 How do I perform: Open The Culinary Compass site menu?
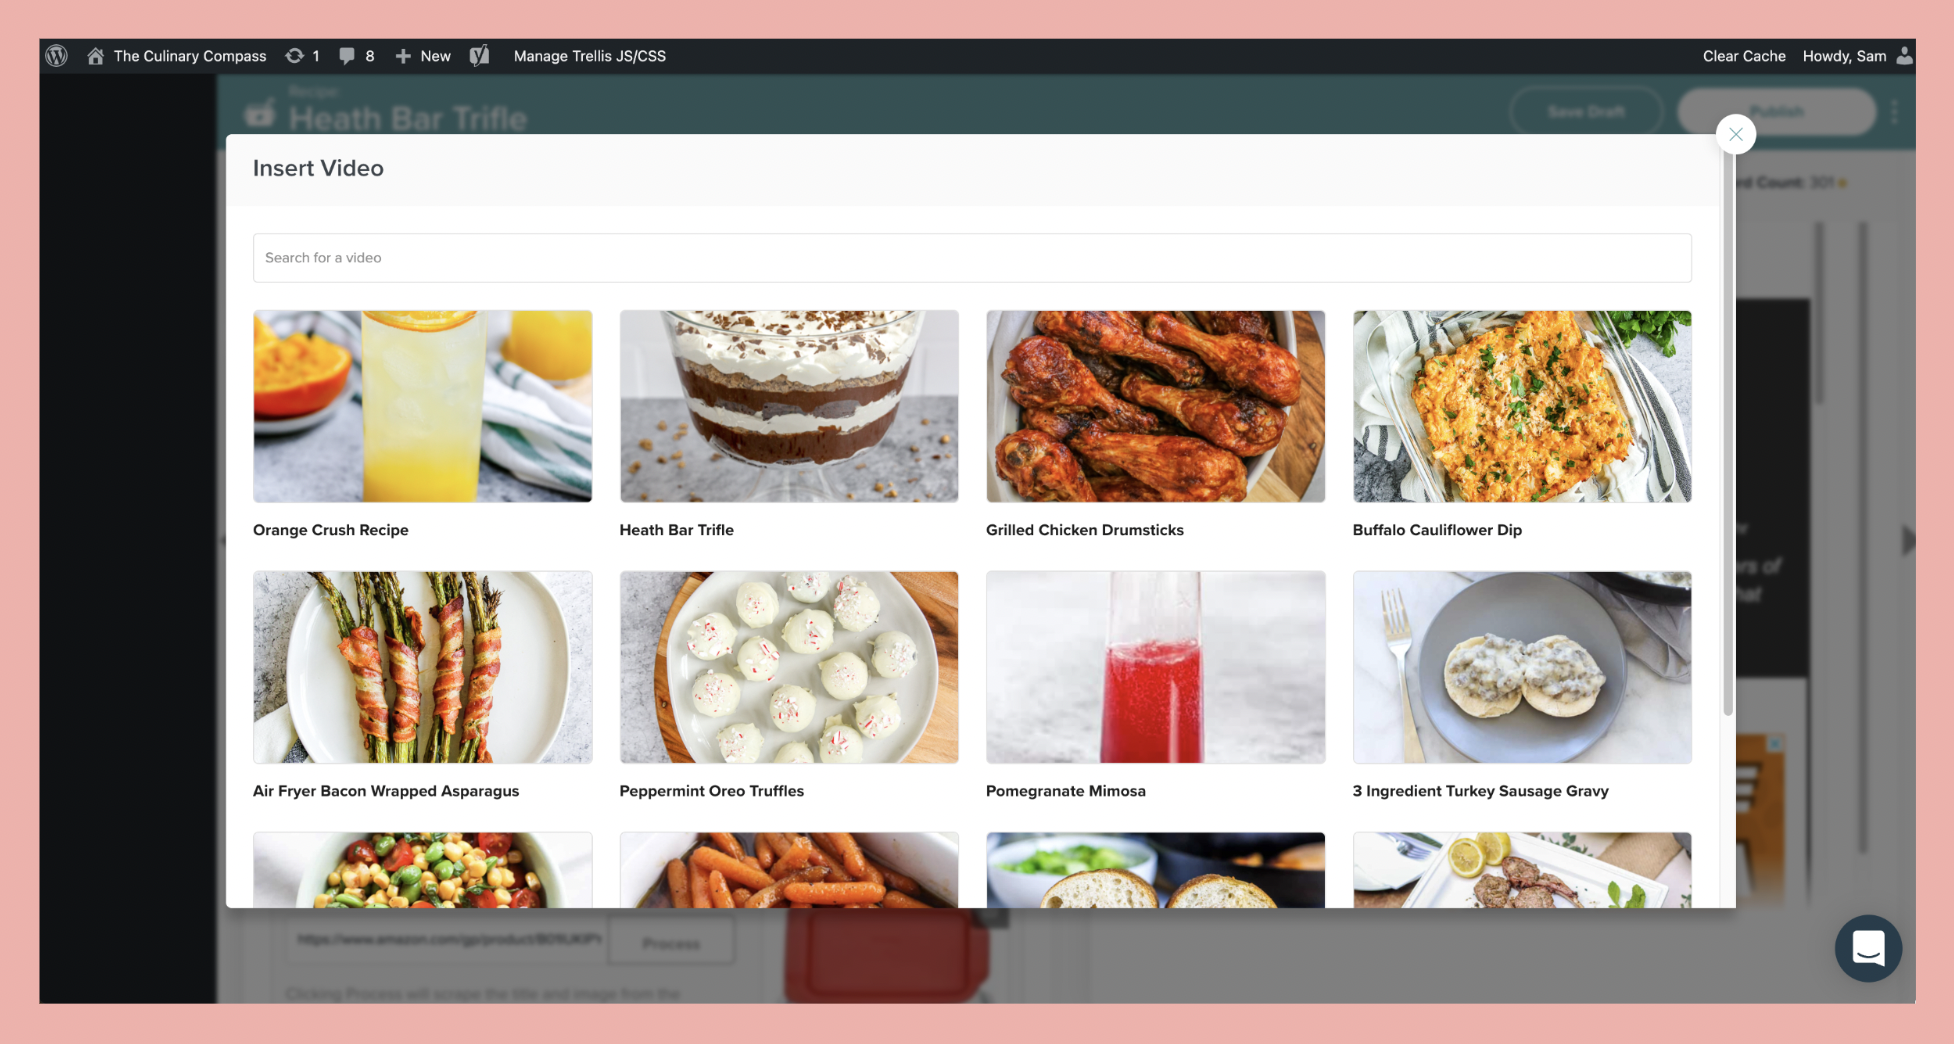click(x=189, y=56)
